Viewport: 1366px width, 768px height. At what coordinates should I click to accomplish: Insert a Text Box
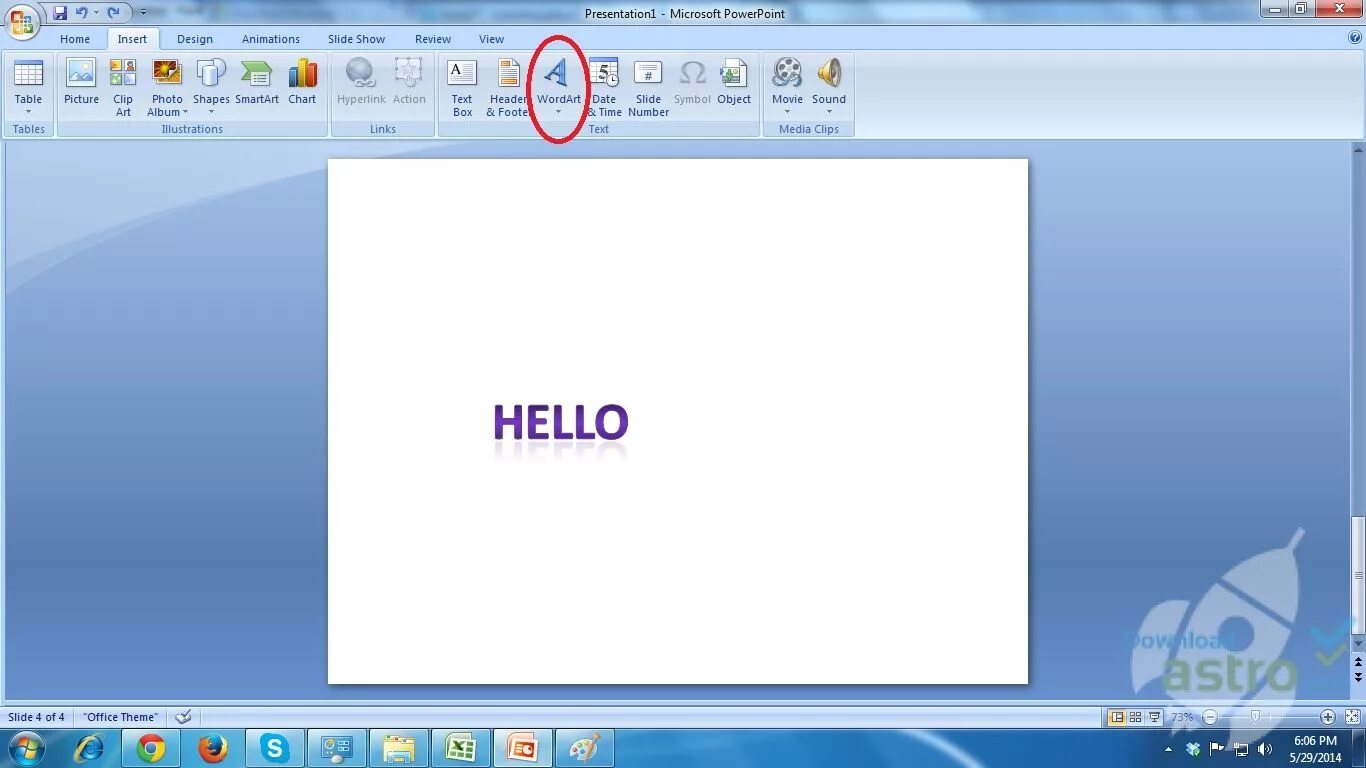pyautogui.click(x=462, y=88)
